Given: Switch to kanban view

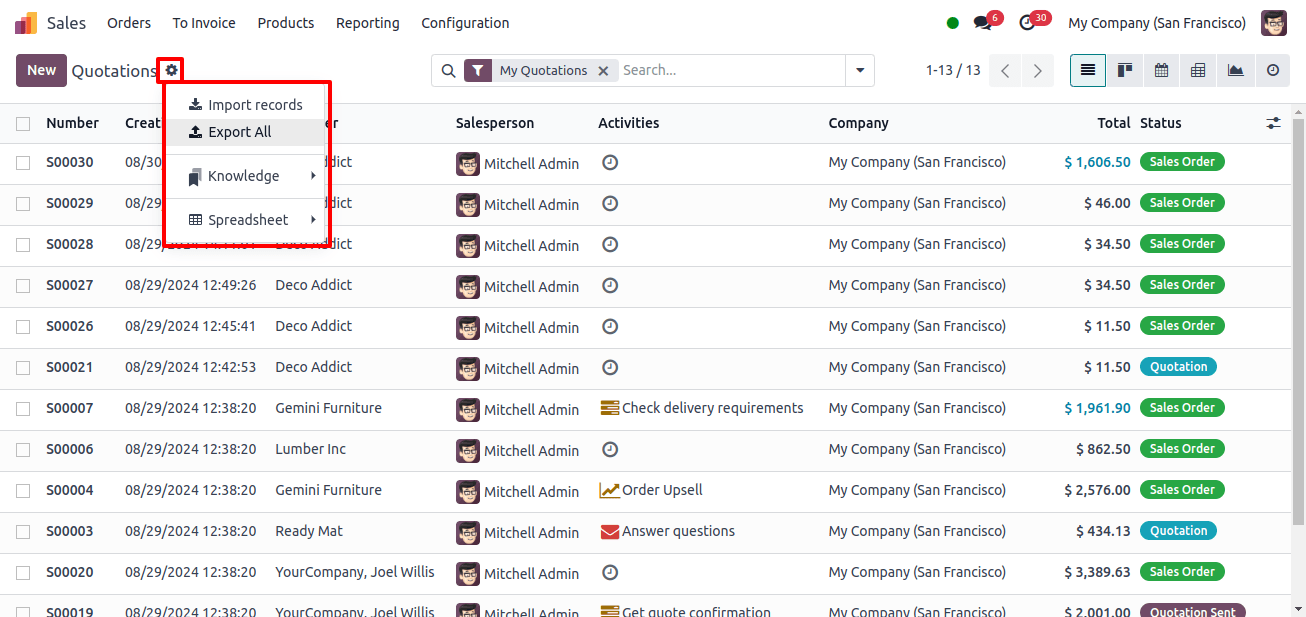Looking at the screenshot, I should pos(1125,70).
